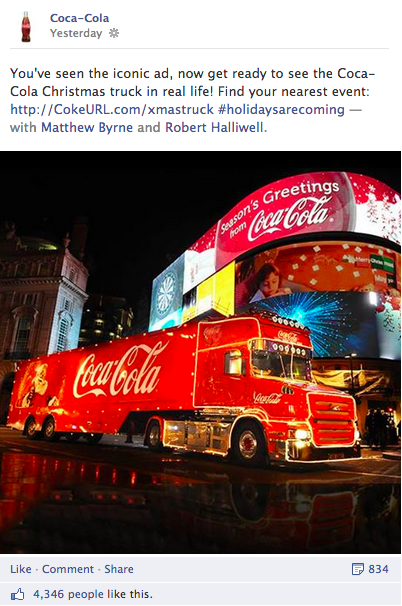The image size is (402, 606).
Task: View the 834 comments count
Action: 378,569
